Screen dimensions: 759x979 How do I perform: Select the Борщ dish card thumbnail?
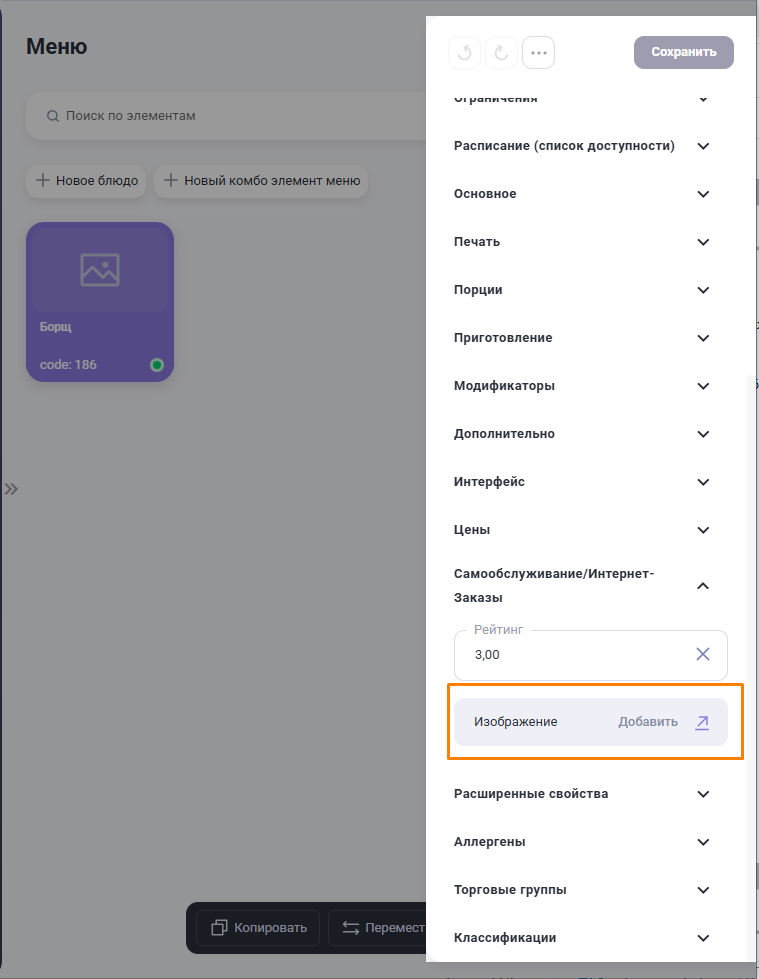tap(99, 269)
